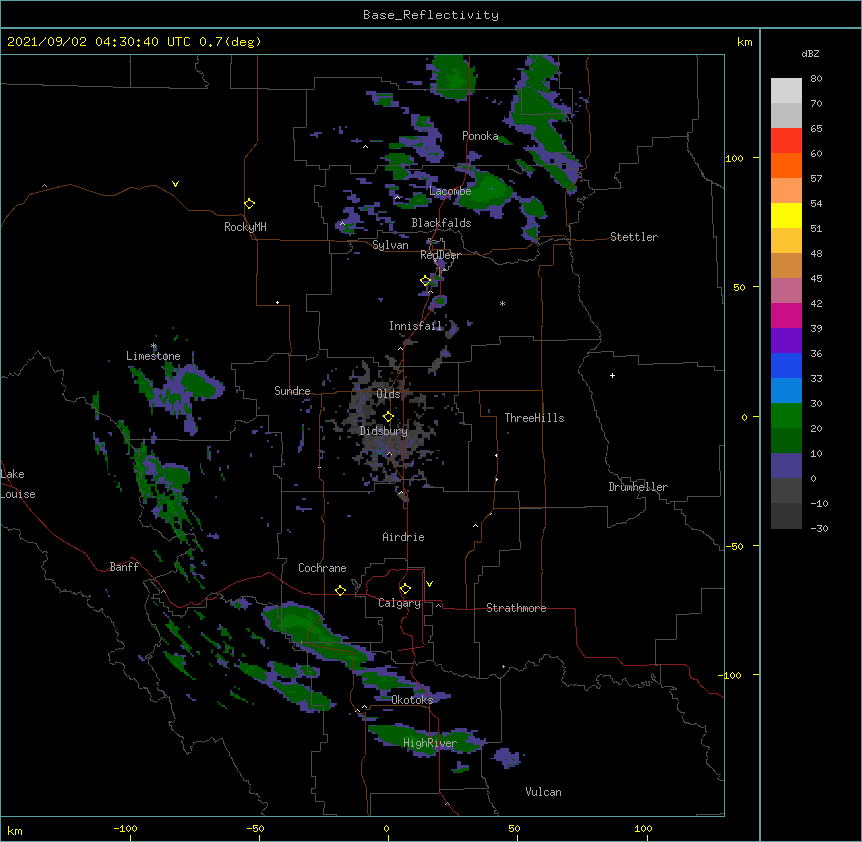The height and width of the screenshot is (842, 862).
Task: Click the dBZ legend heading
Action: pyautogui.click(x=810, y=54)
